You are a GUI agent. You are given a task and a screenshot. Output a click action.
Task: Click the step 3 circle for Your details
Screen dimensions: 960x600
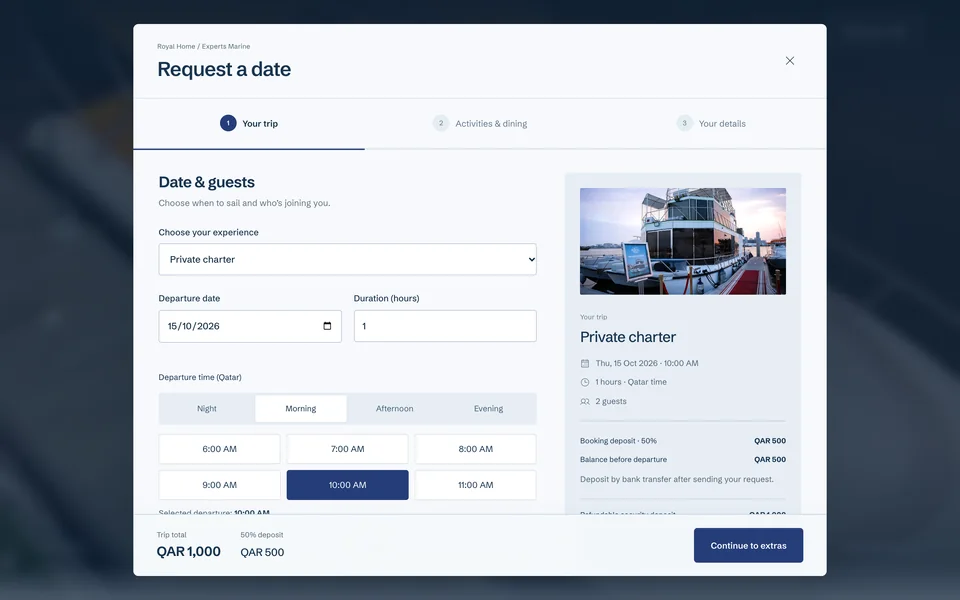[684, 123]
